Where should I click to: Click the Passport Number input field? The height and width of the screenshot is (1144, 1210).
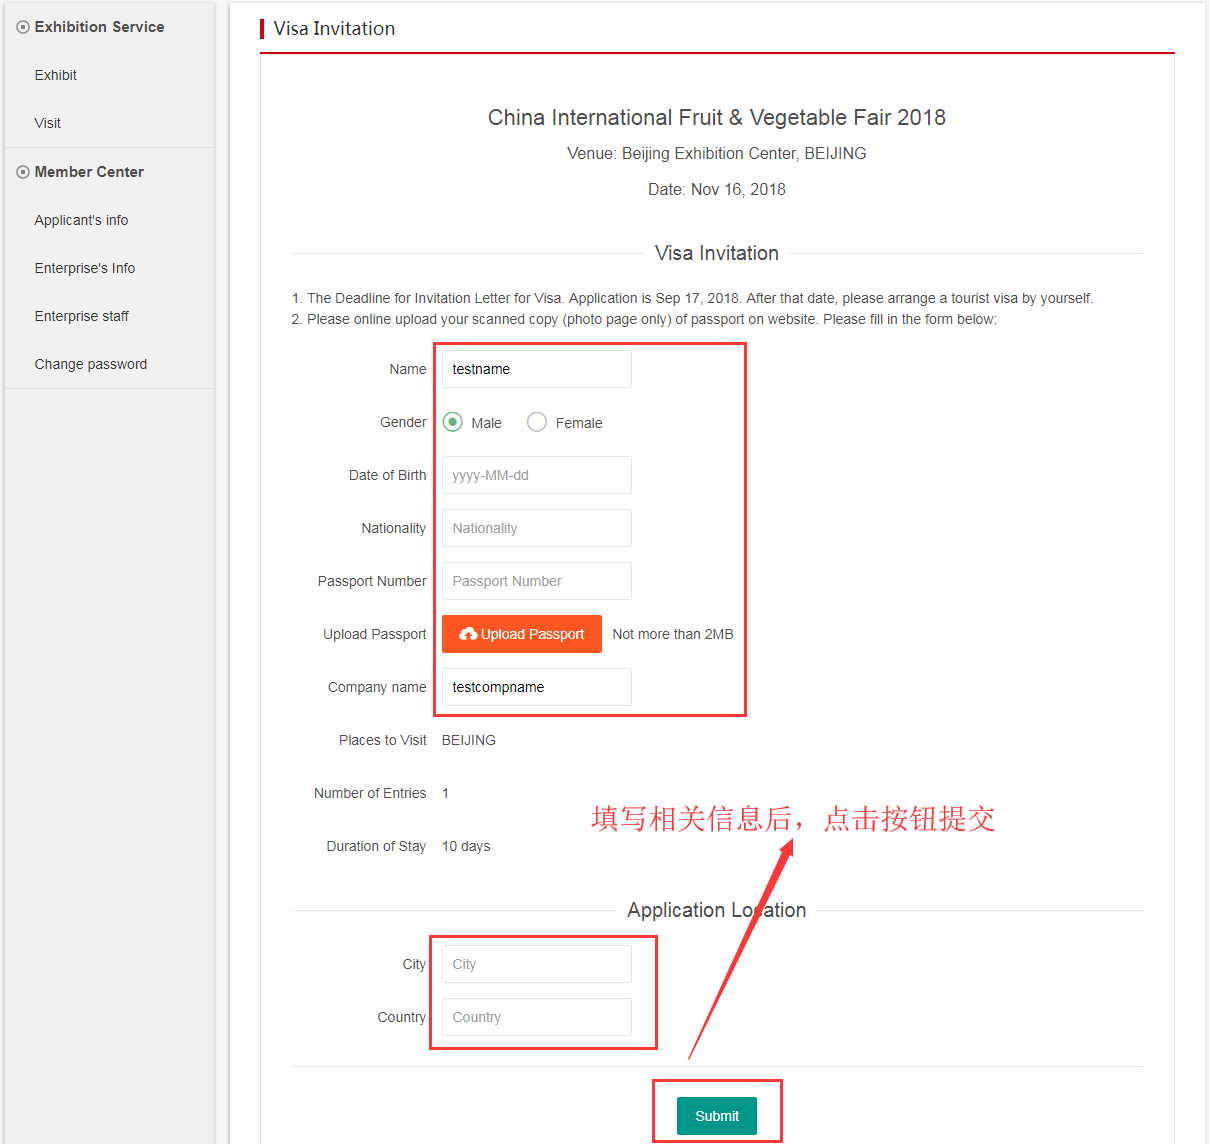[x=537, y=581]
